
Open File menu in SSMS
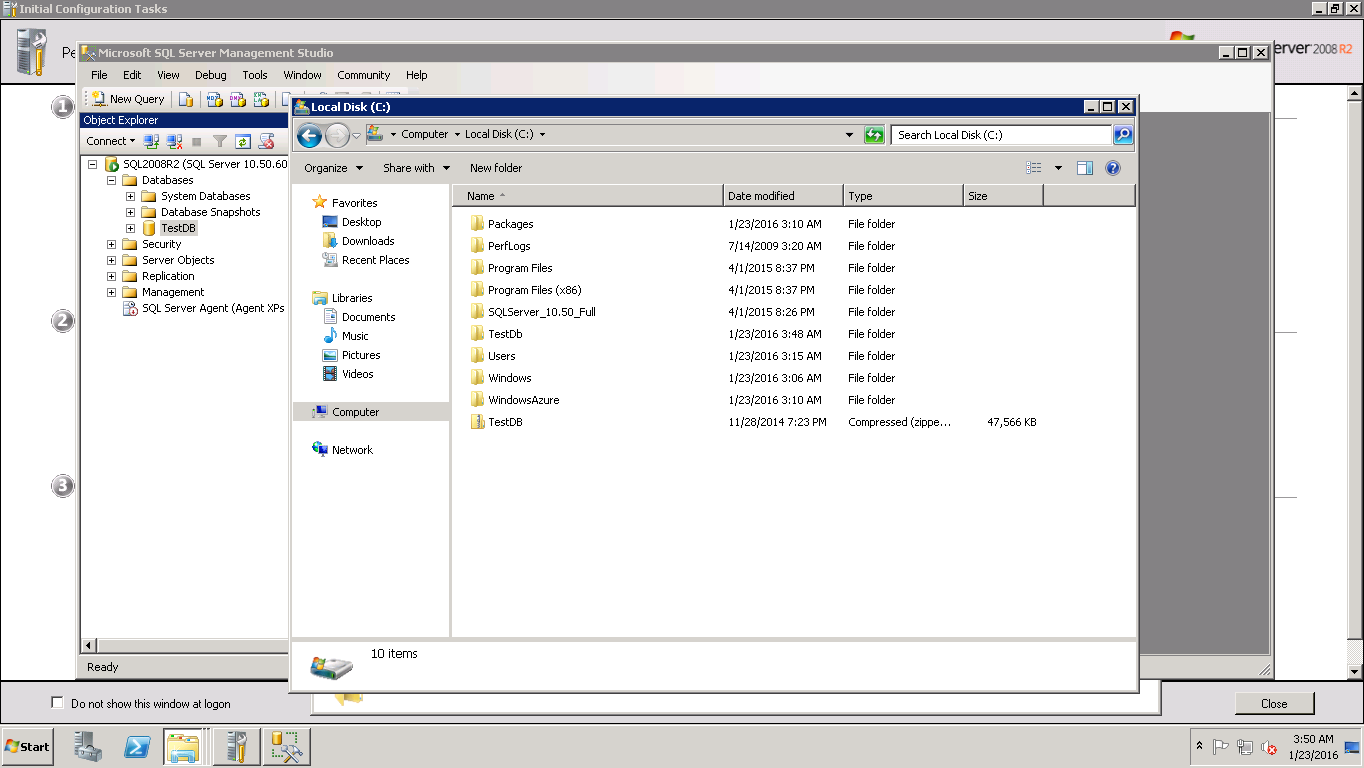click(x=99, y=75)
